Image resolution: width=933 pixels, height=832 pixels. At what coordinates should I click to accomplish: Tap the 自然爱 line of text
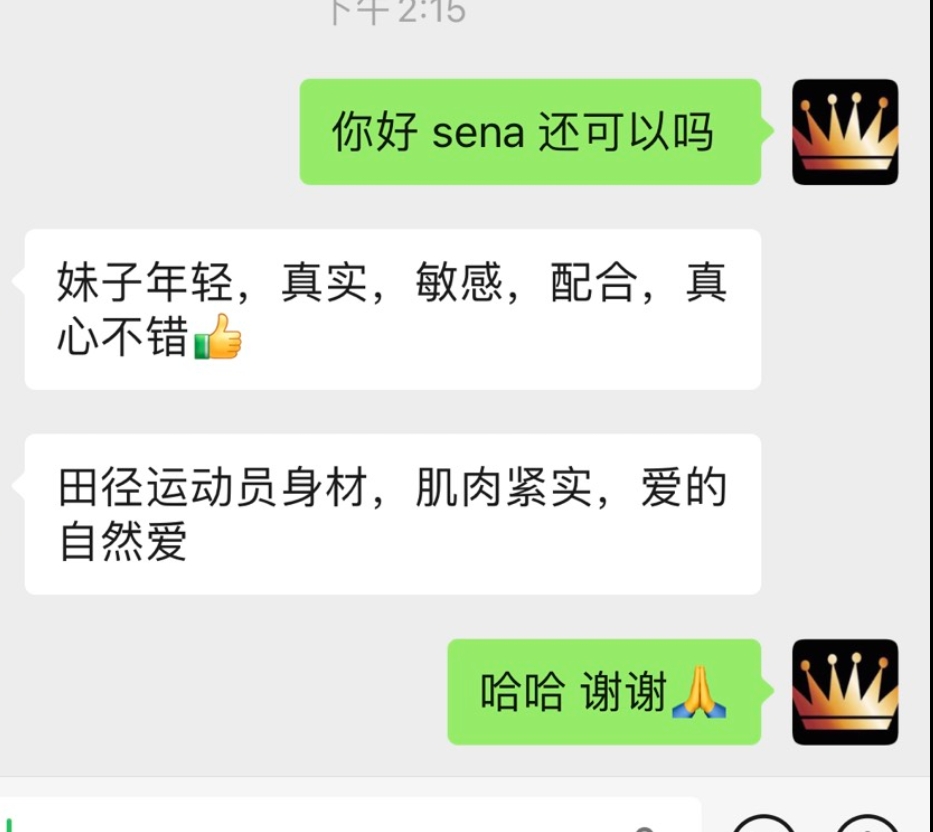123,540
